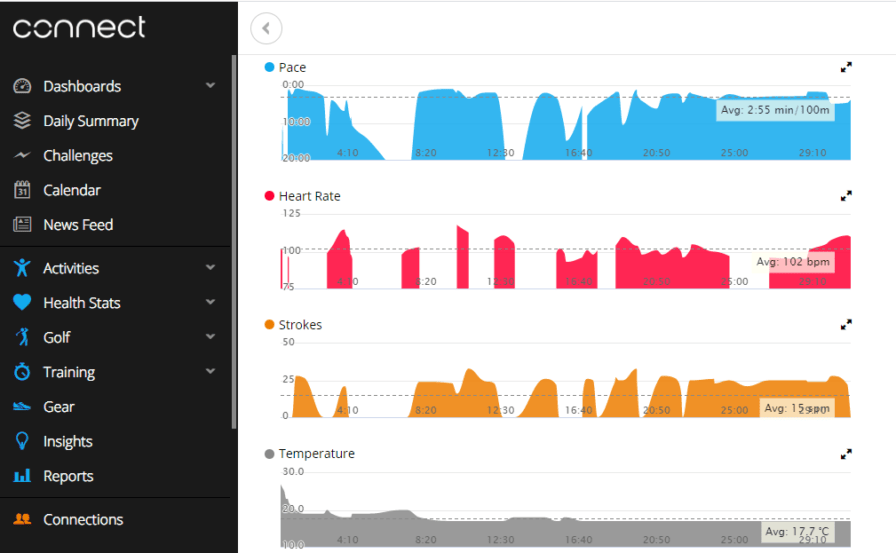Click the blue Pace legend dot

(269, 67)
